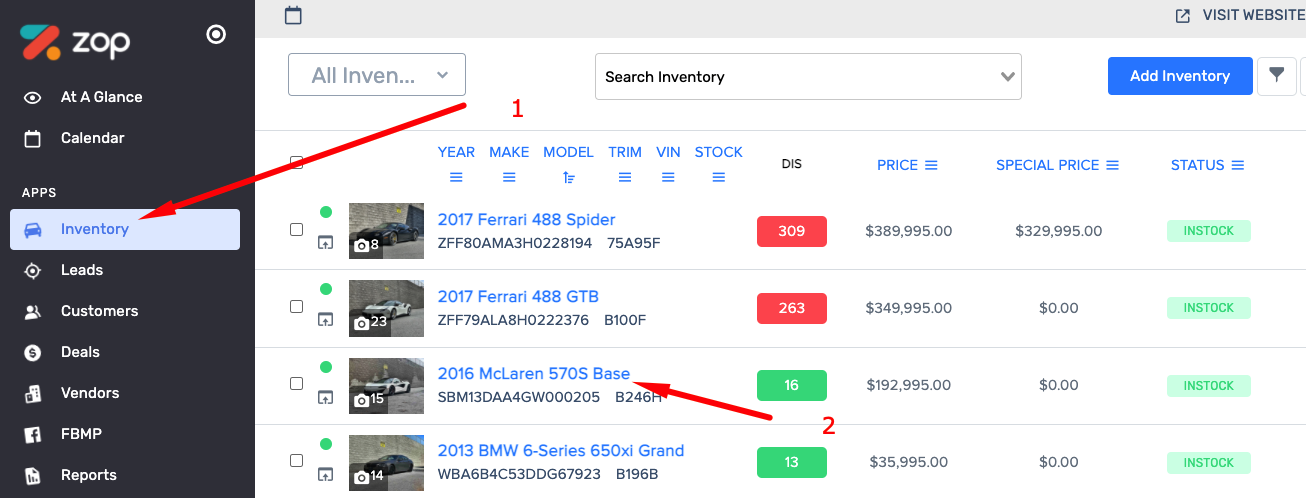
Task: Sort by MODEL column header
Action: click(x=568, y=152)
